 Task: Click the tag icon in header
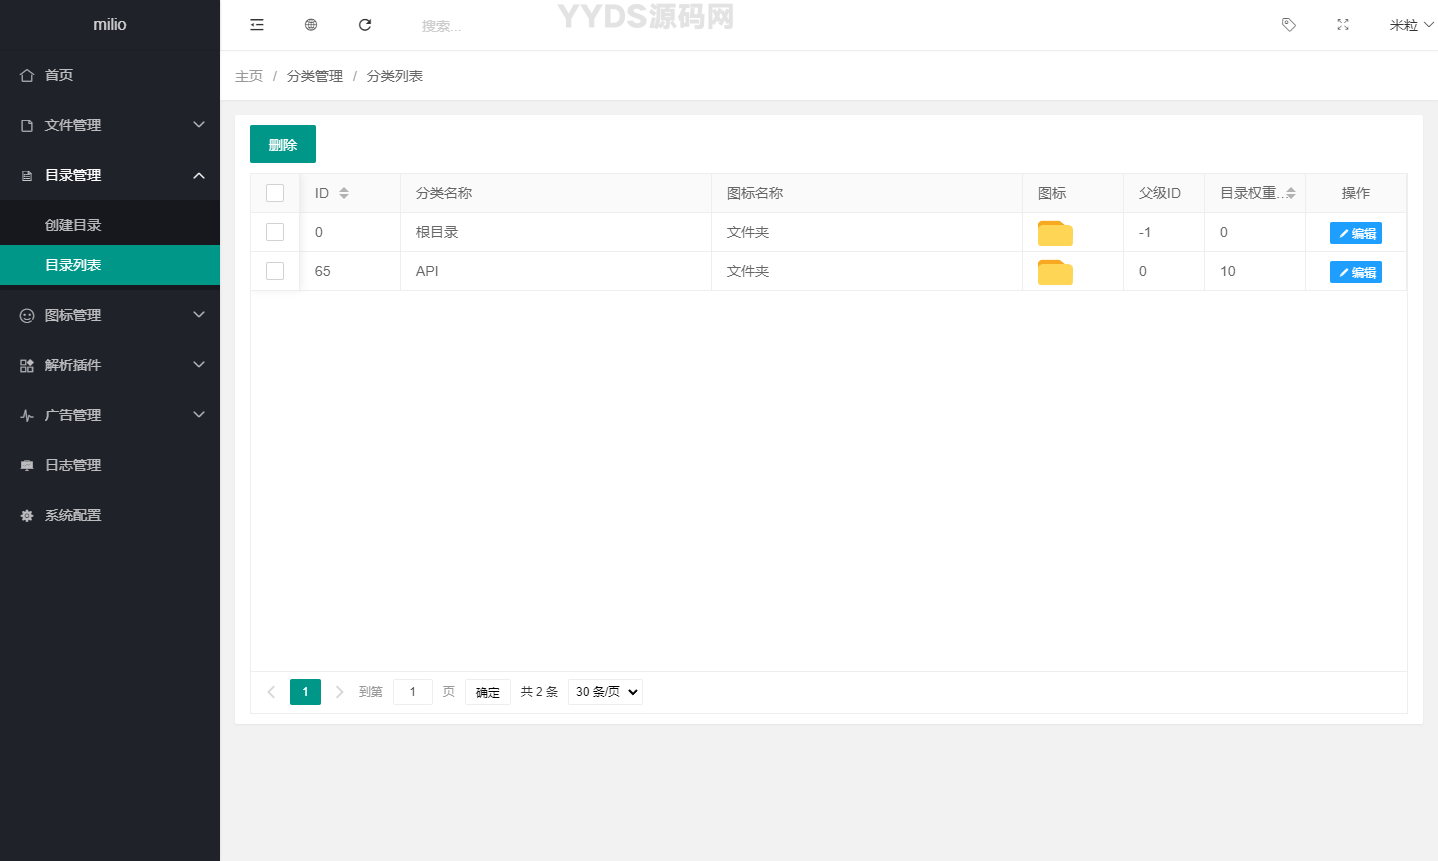pos(1289,25)
